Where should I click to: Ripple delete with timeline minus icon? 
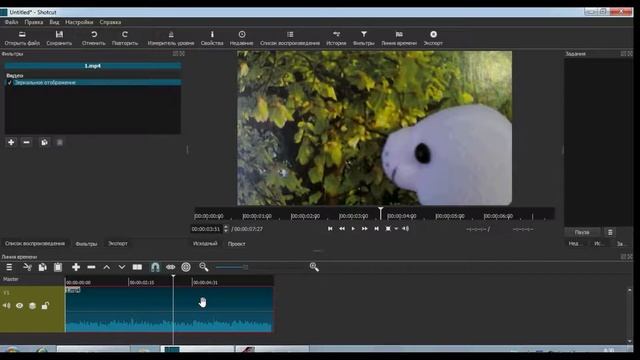tap(91, 267)
